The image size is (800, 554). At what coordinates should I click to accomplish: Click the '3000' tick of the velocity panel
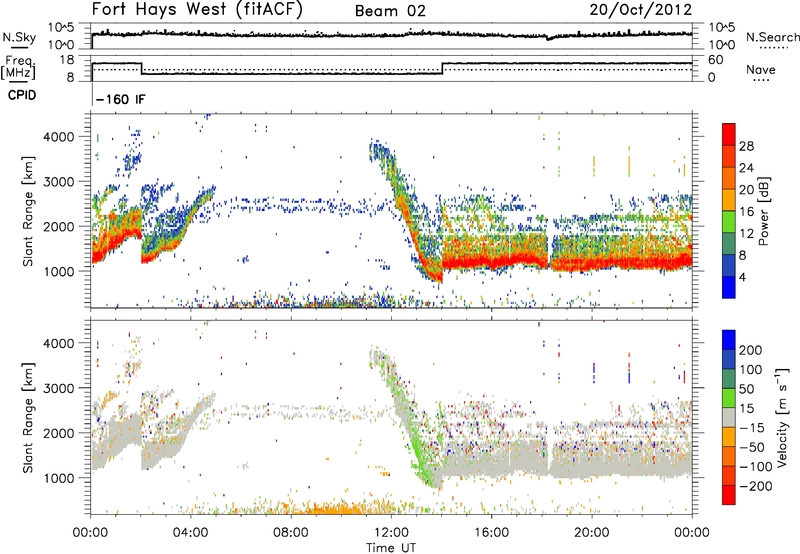(58, 388)
